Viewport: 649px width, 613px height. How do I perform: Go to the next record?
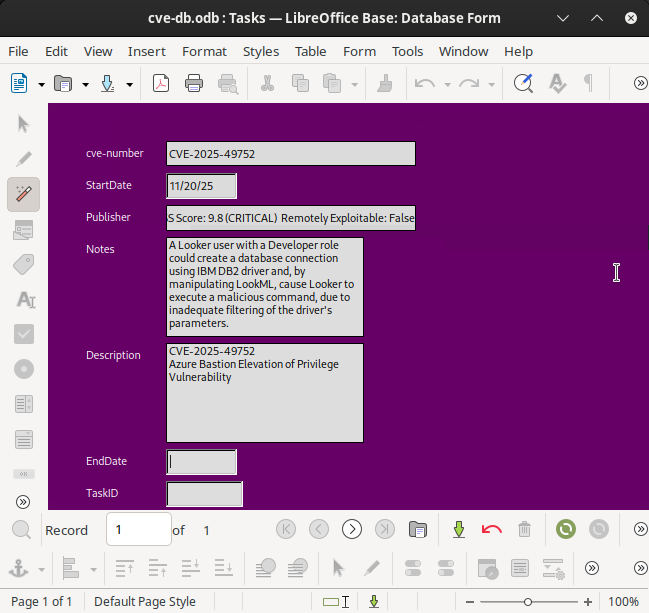352,530
